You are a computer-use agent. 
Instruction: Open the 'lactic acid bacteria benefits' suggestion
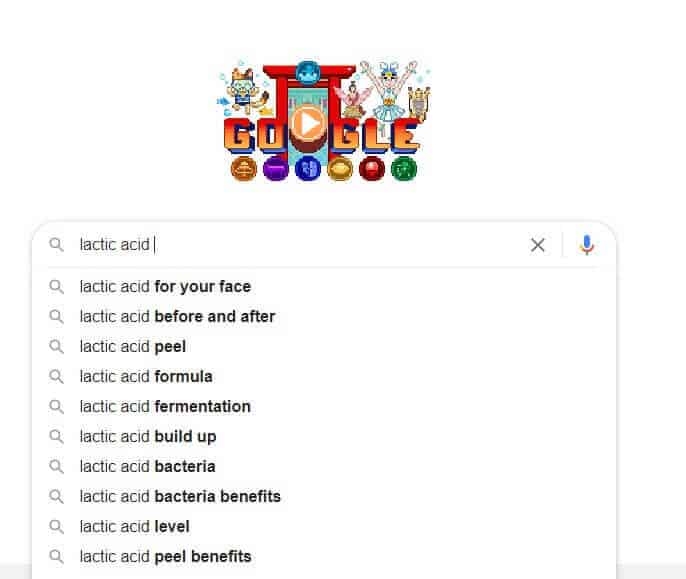[x=324, y=496]
